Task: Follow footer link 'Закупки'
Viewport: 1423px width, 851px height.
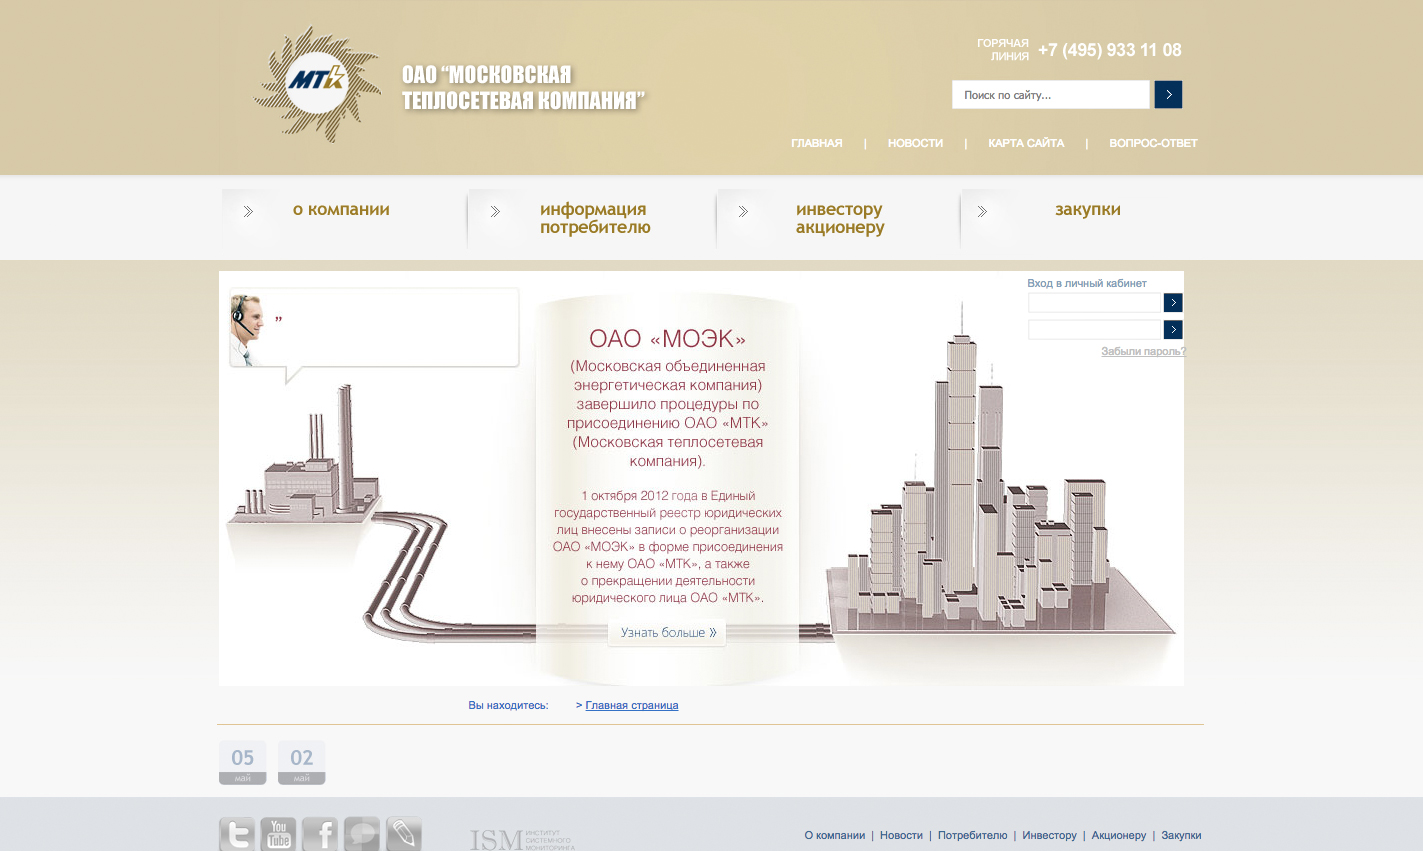Action: [1181, 835]
